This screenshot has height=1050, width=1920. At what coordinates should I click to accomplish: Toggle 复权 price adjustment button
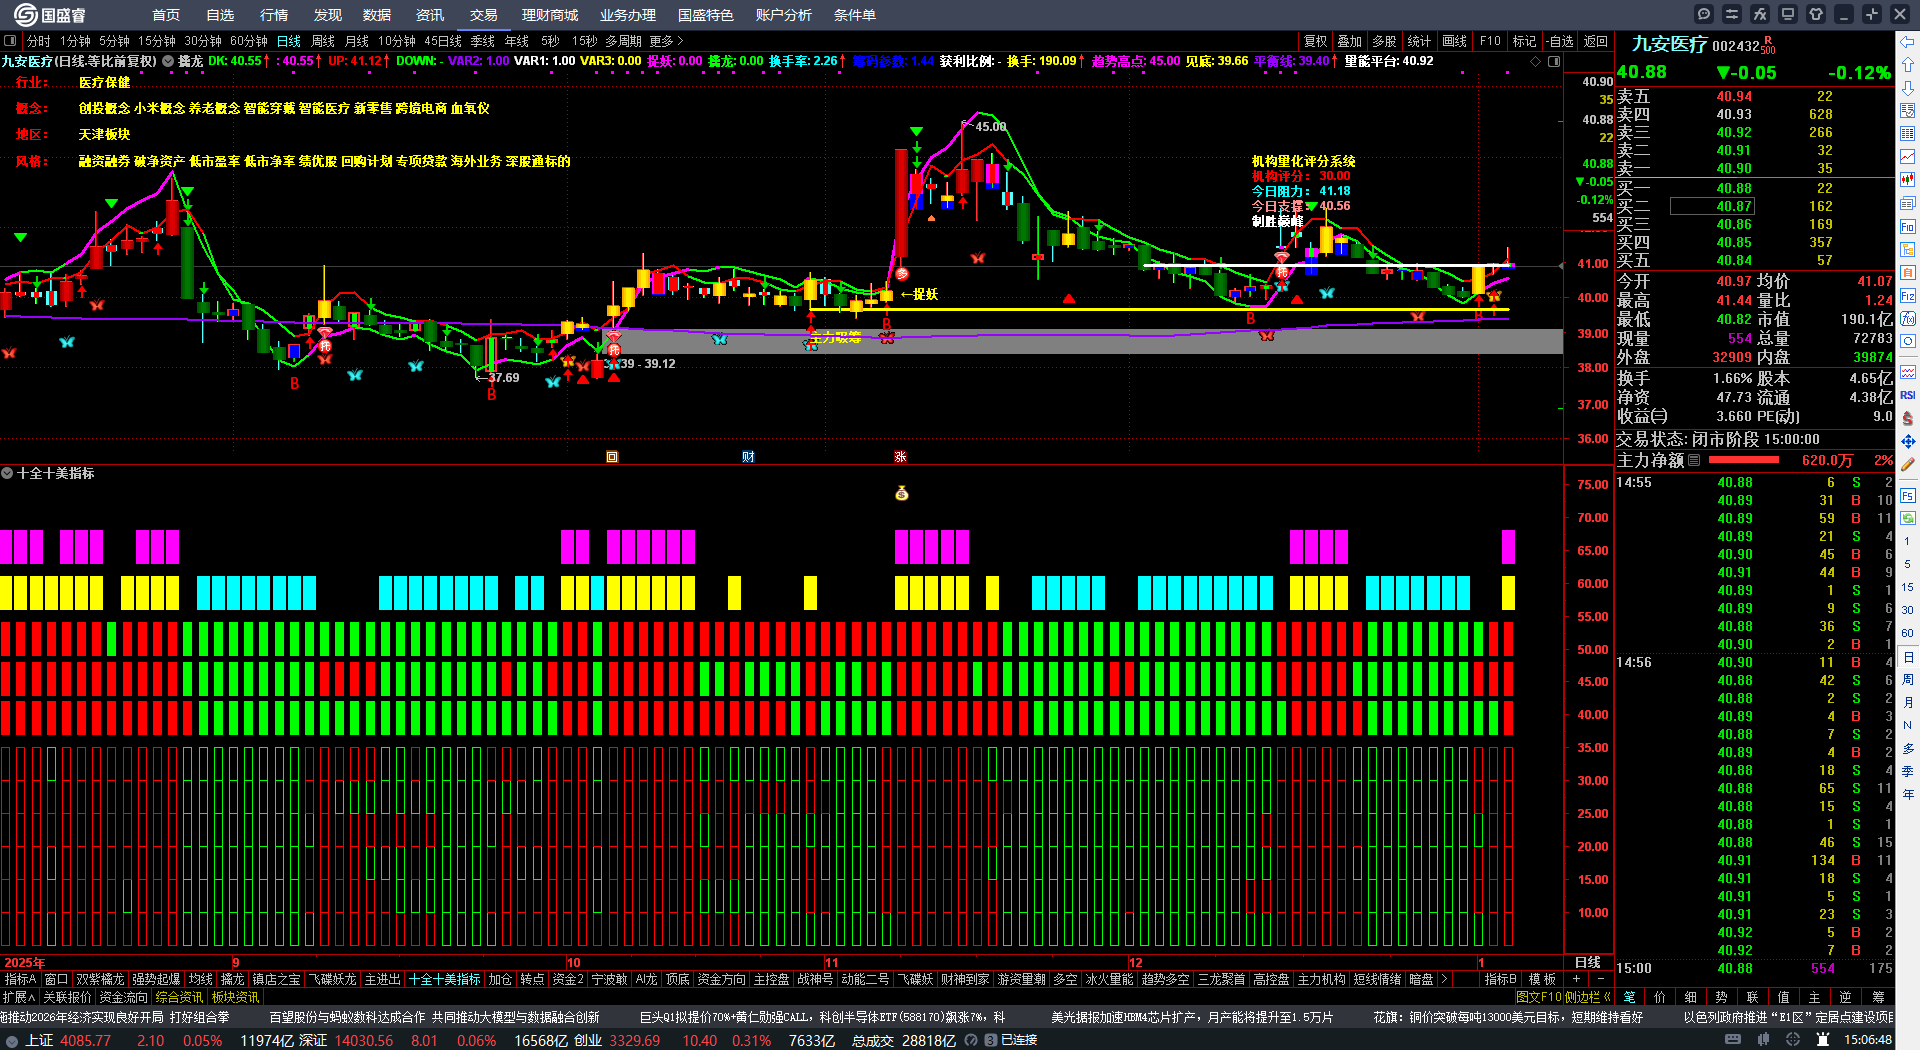(1316, 41)
